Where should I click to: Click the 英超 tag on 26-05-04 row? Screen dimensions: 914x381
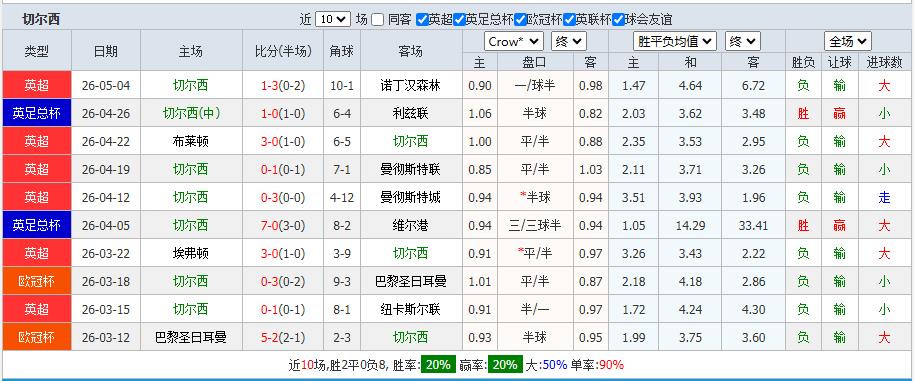(37, 85)
